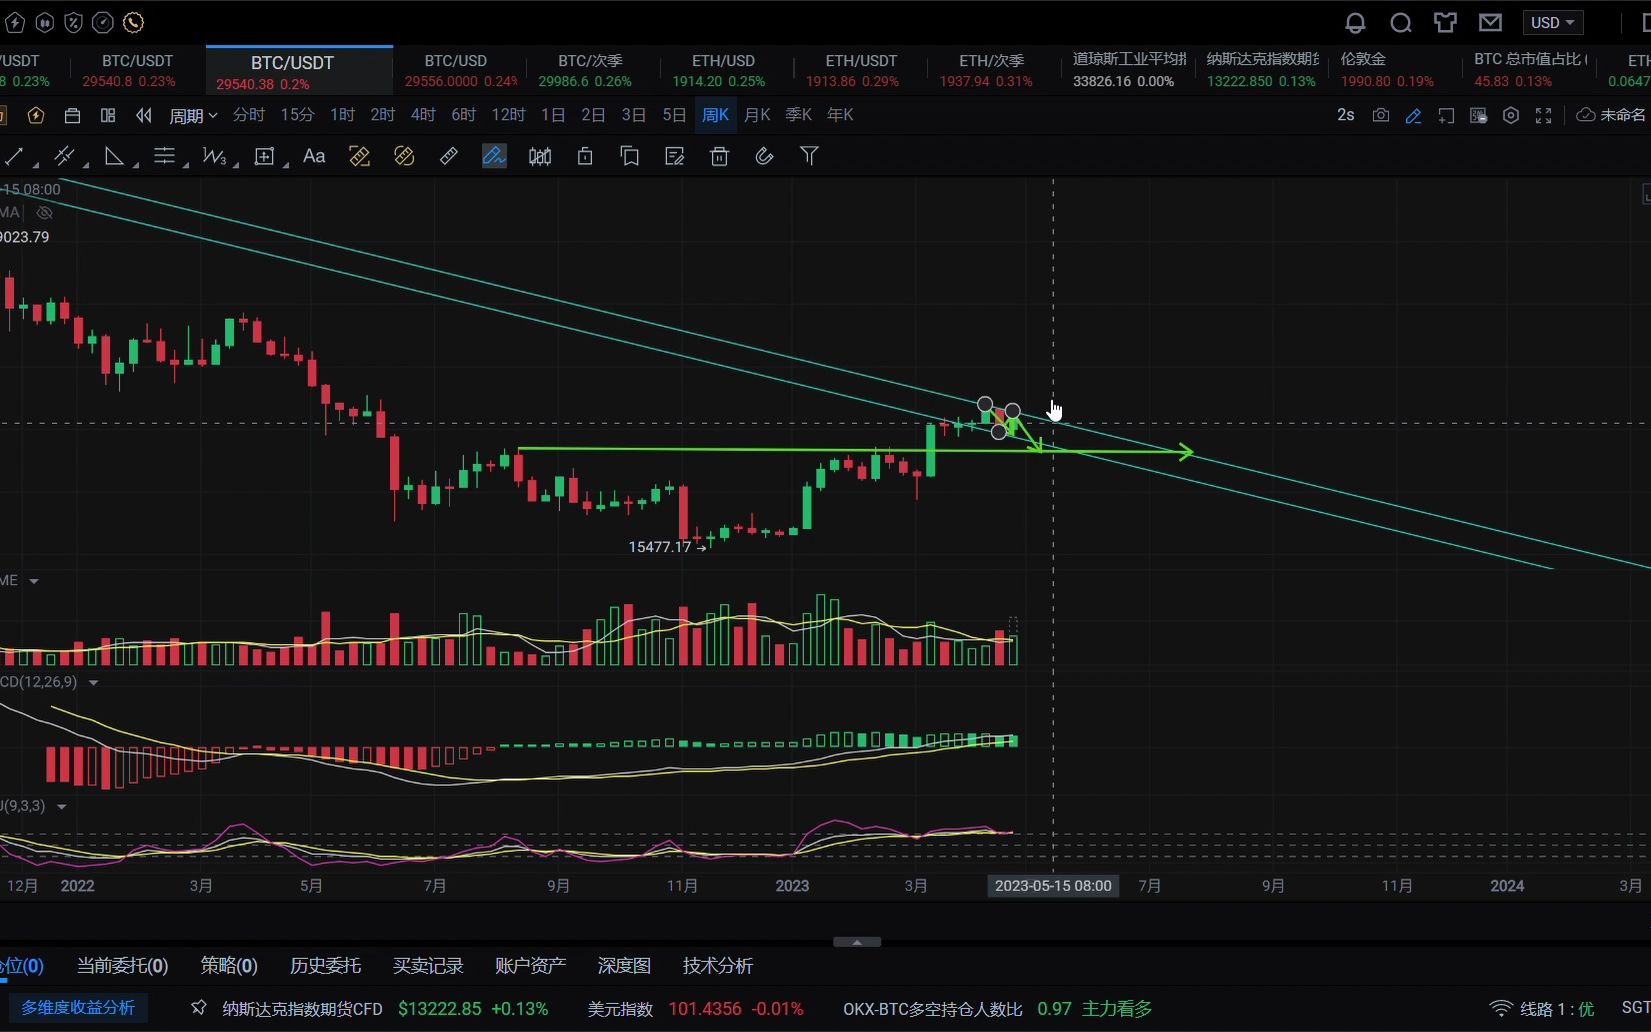Screen dimensions: 1651x1032
Task: Enter fullscreen chart mode
Action: 1543,115
